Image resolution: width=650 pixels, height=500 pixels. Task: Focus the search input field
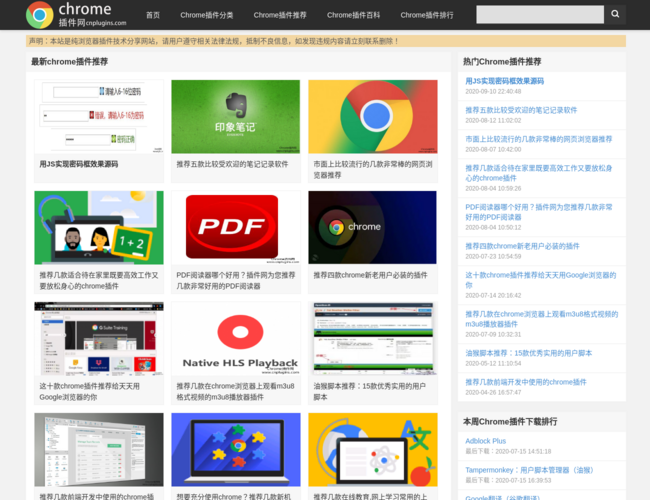point(540,15)
